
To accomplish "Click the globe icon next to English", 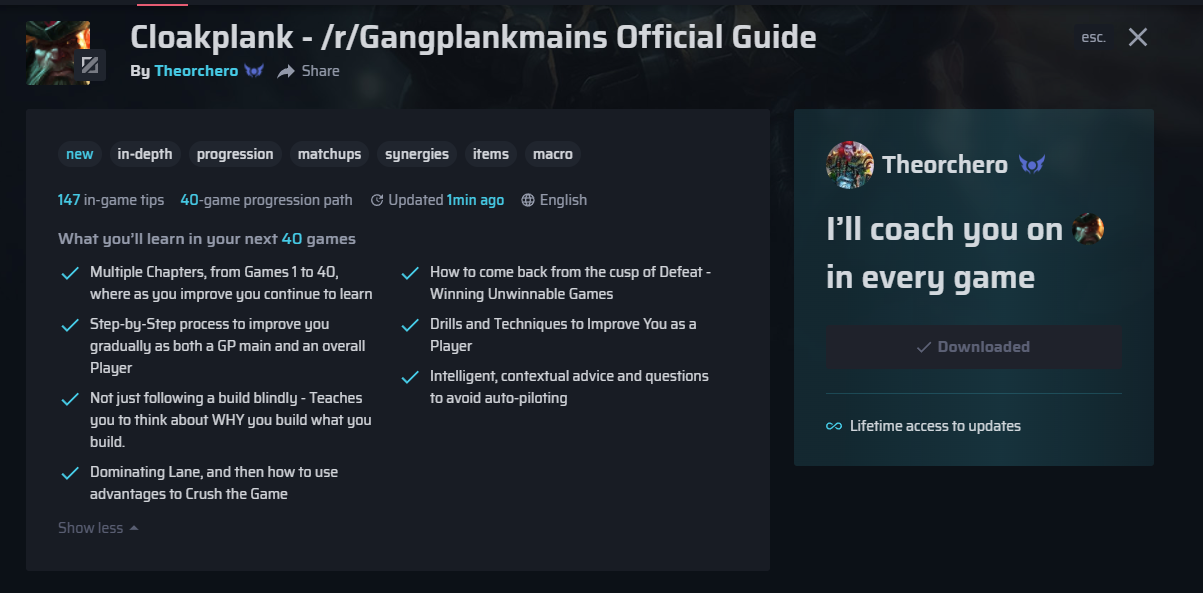I will pyautogui.click(x=526, y=200).
